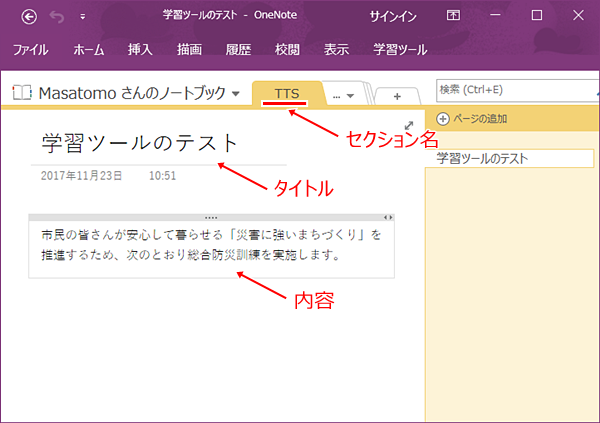
Task: Click the expand page diagonal arrow icon
Action: click(409, 125)
